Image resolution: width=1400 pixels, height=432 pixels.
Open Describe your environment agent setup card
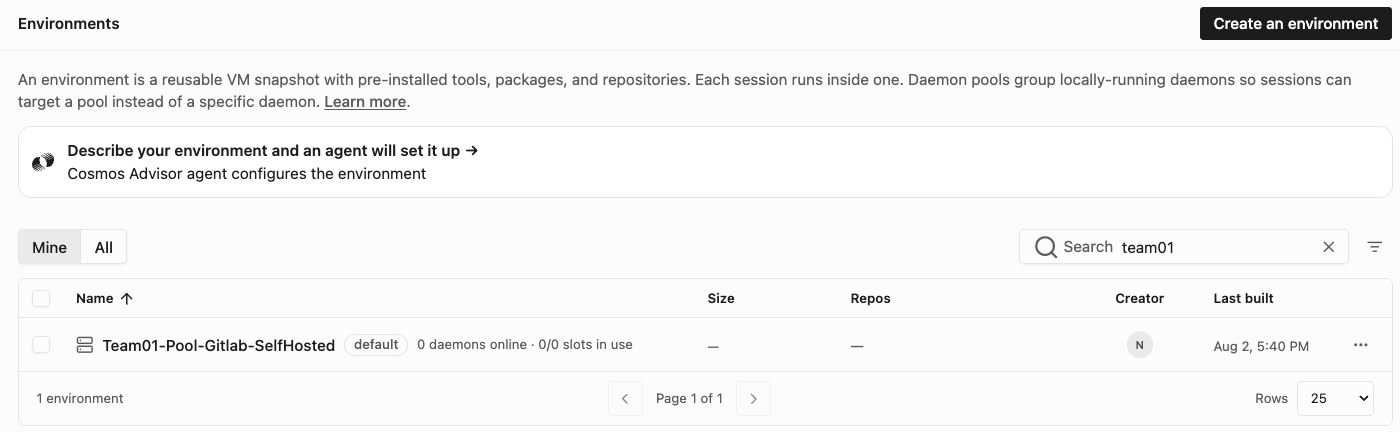point(705,162)
